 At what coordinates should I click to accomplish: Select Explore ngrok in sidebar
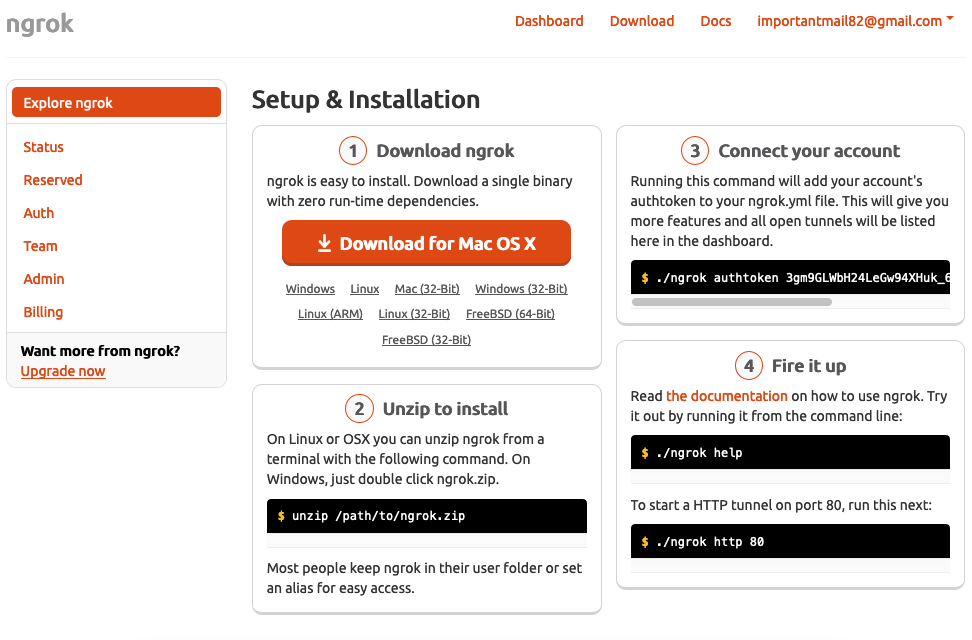[117, 102]
